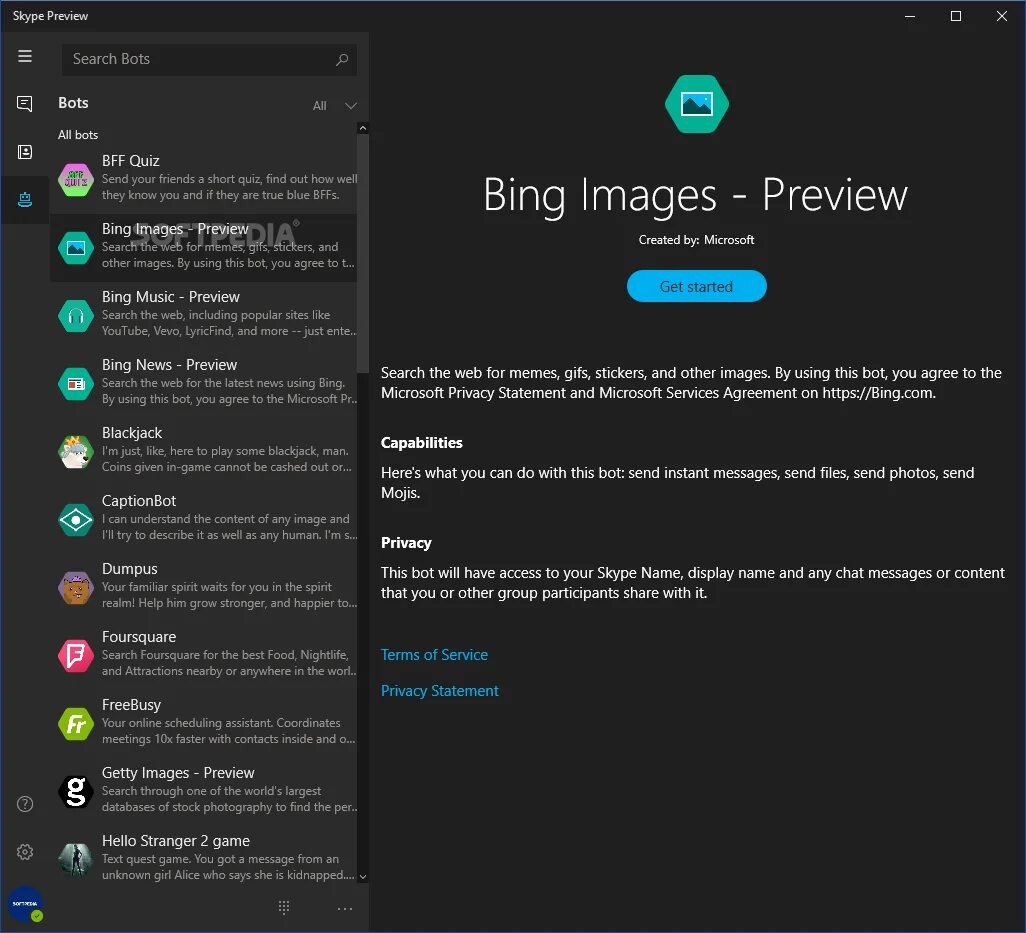The height and width of the screenshot is (933, 1026).
Task: Open the Privacy Statement link
Action: (440, 691)
